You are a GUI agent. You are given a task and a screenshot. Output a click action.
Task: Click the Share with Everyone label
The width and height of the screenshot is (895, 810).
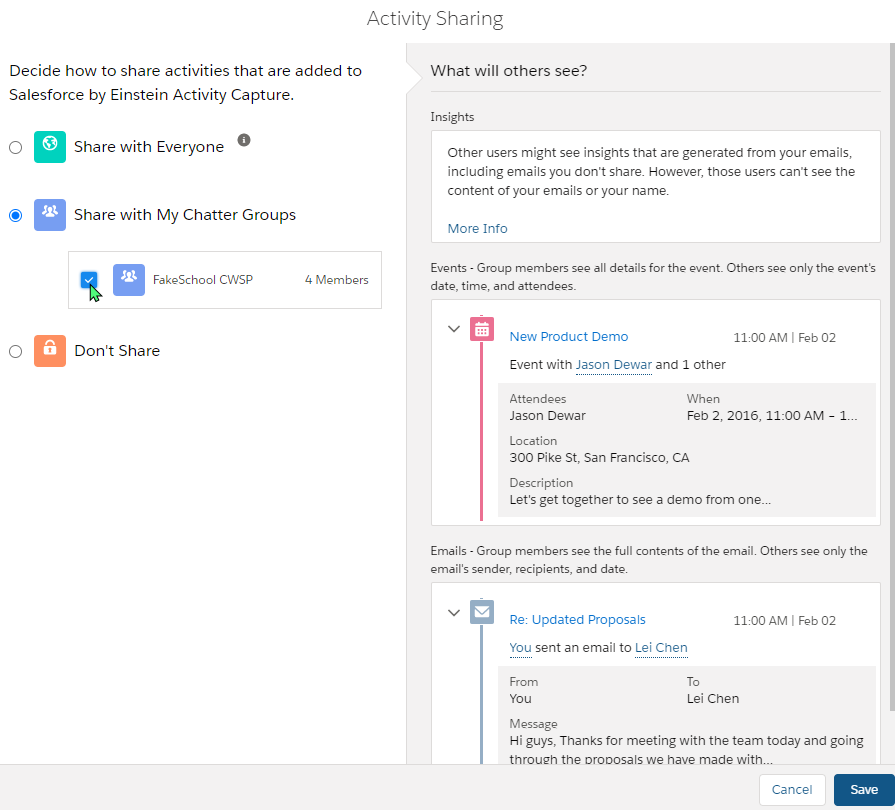[x=149, y=147]
